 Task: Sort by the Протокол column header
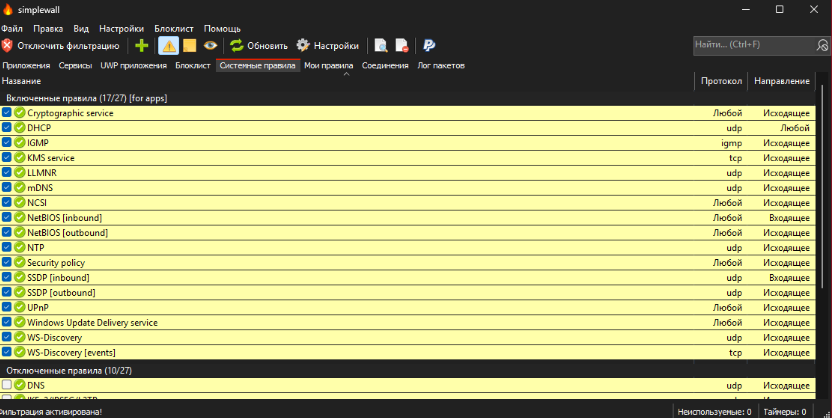click(721, 81)
